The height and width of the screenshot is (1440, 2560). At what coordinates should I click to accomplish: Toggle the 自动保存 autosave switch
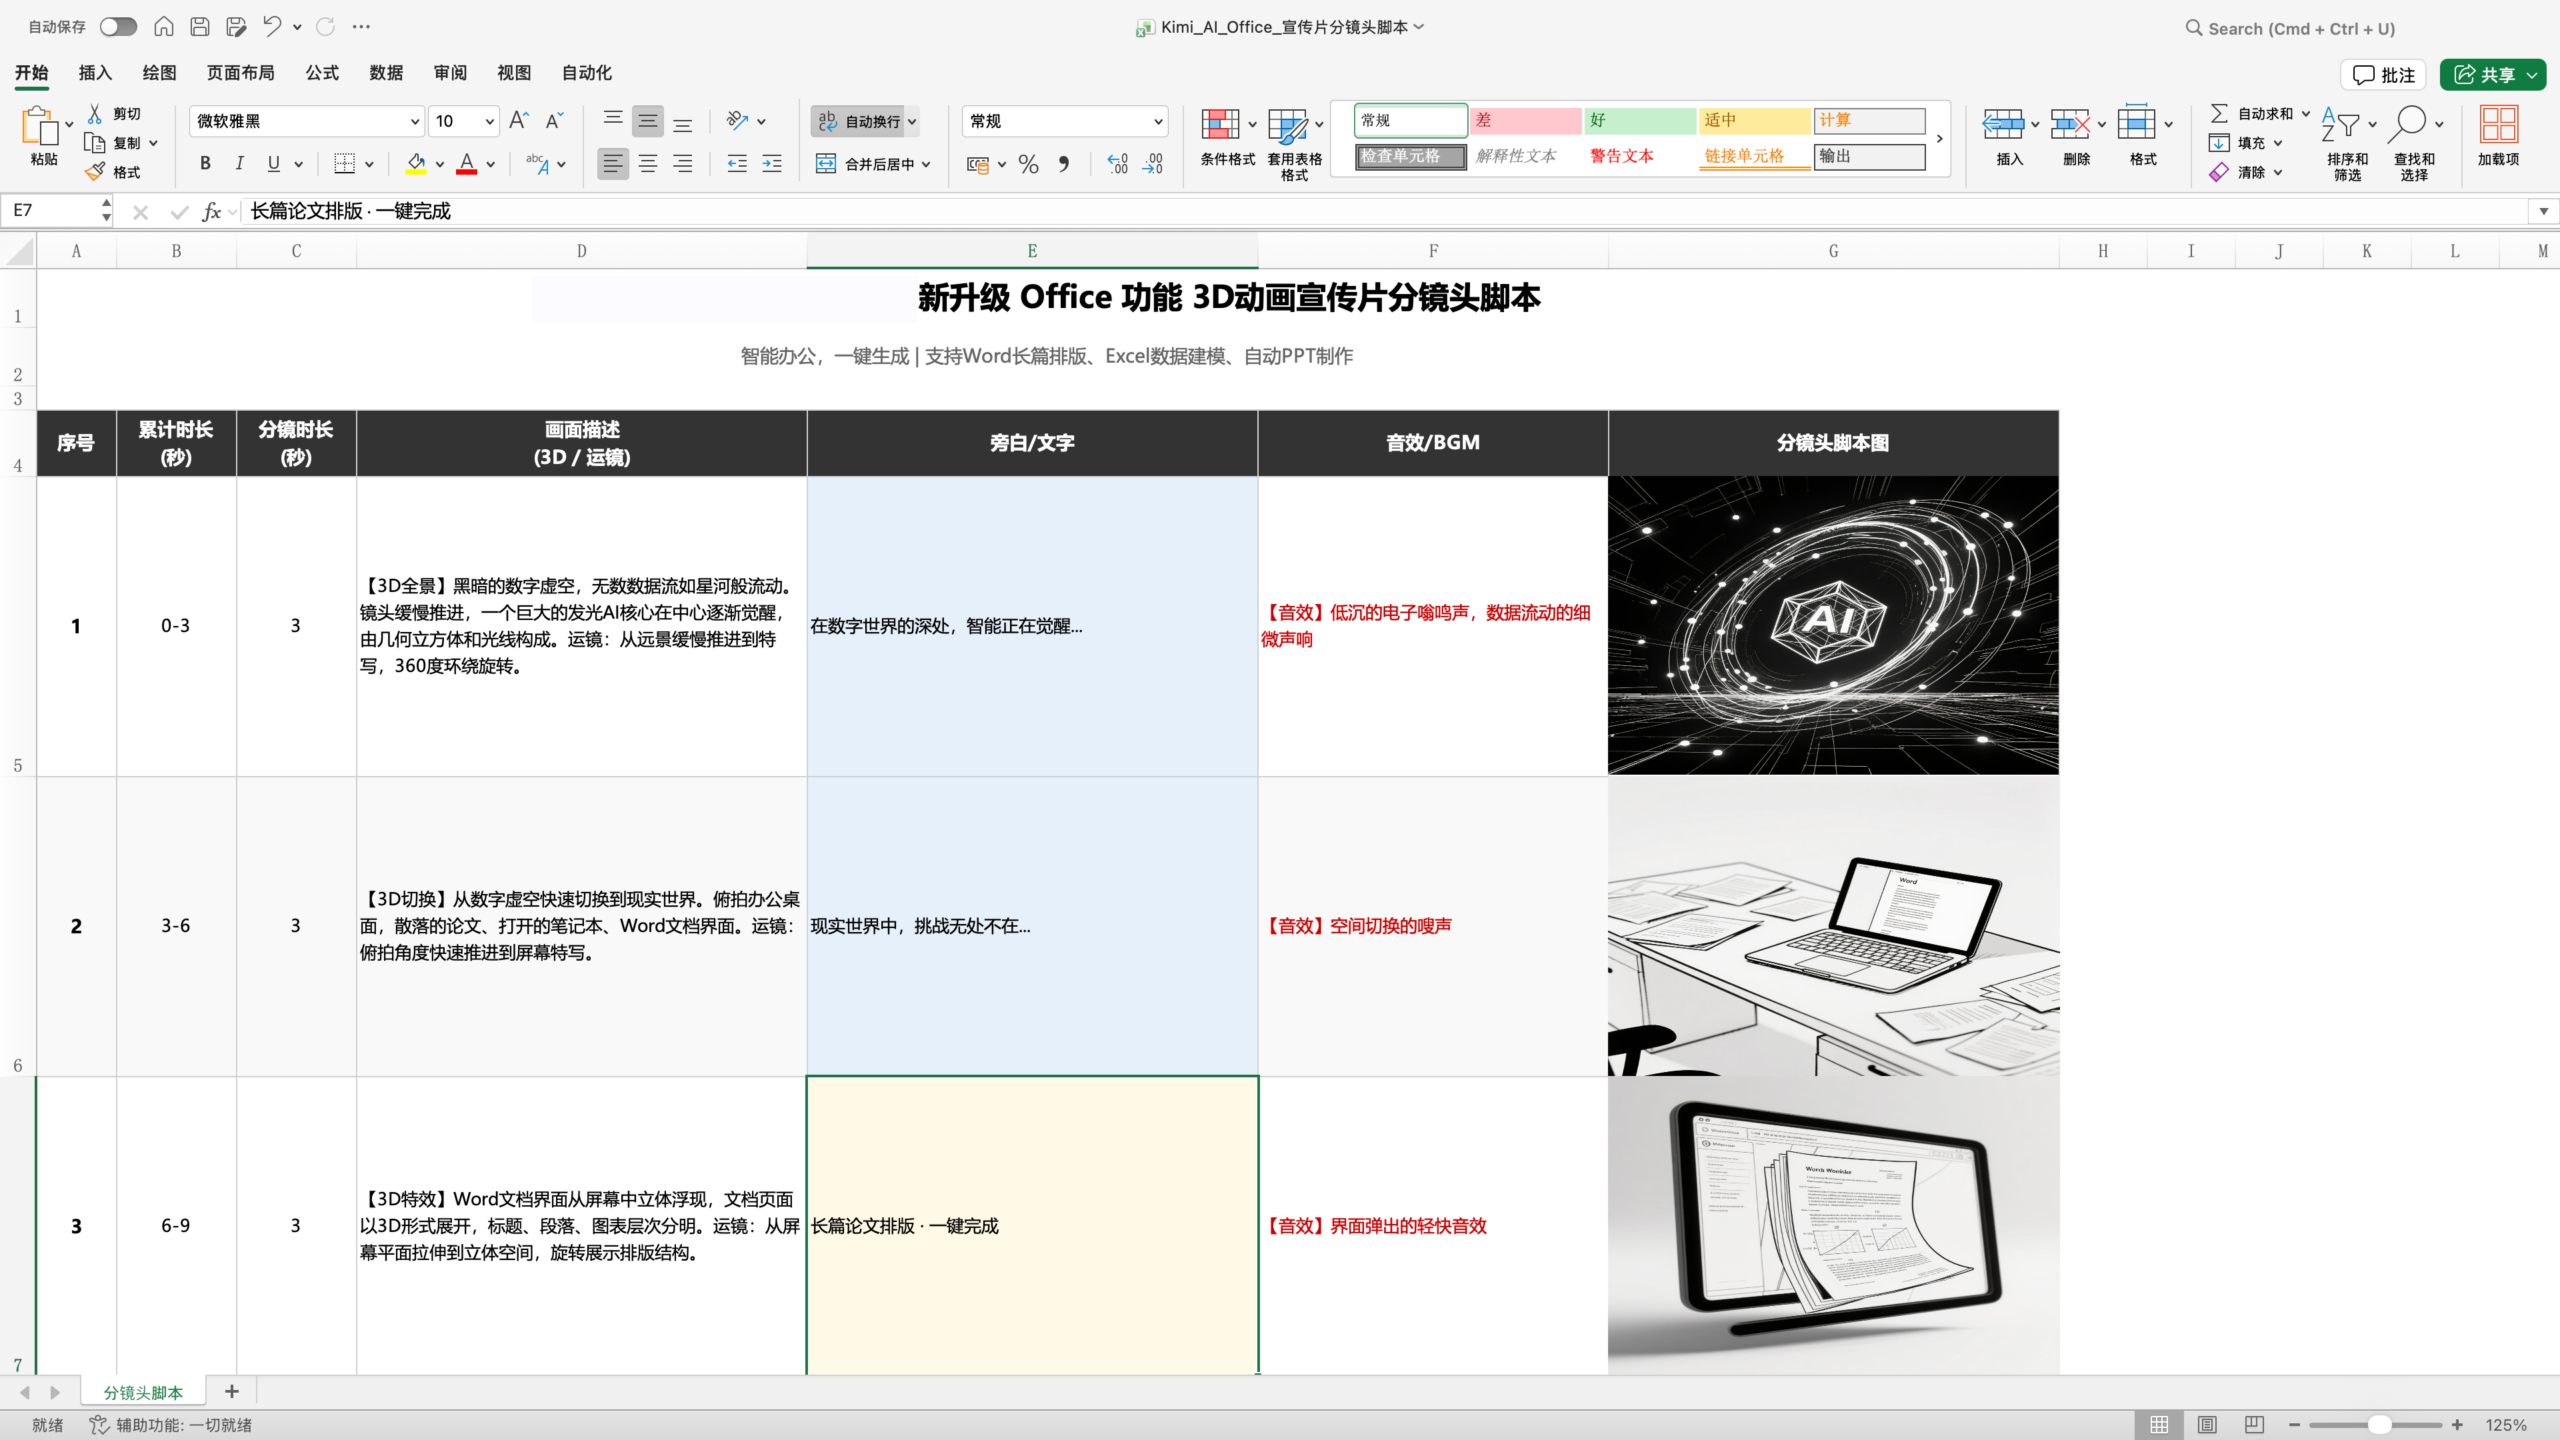(x=118, y=27)
